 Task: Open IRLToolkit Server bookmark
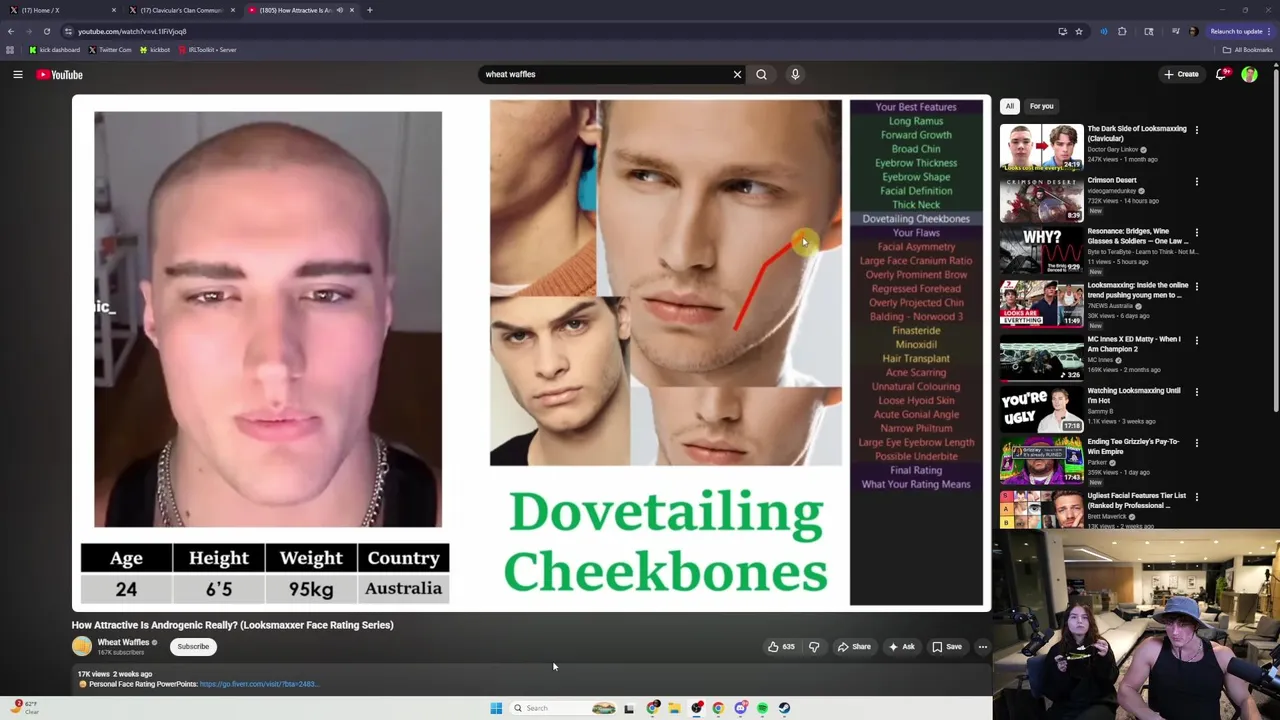pyautogui.click(x=208, y=50)
